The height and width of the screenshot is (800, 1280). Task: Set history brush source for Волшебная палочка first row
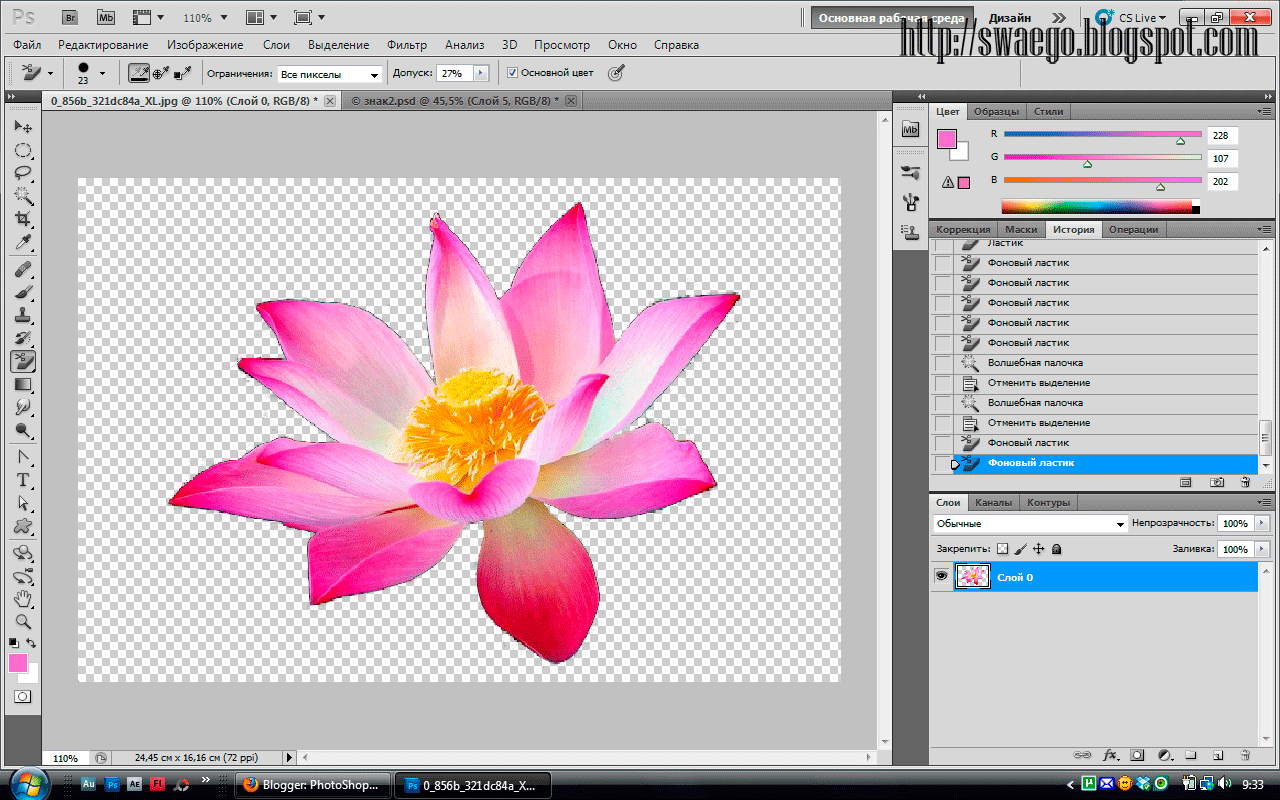point(943,363)
